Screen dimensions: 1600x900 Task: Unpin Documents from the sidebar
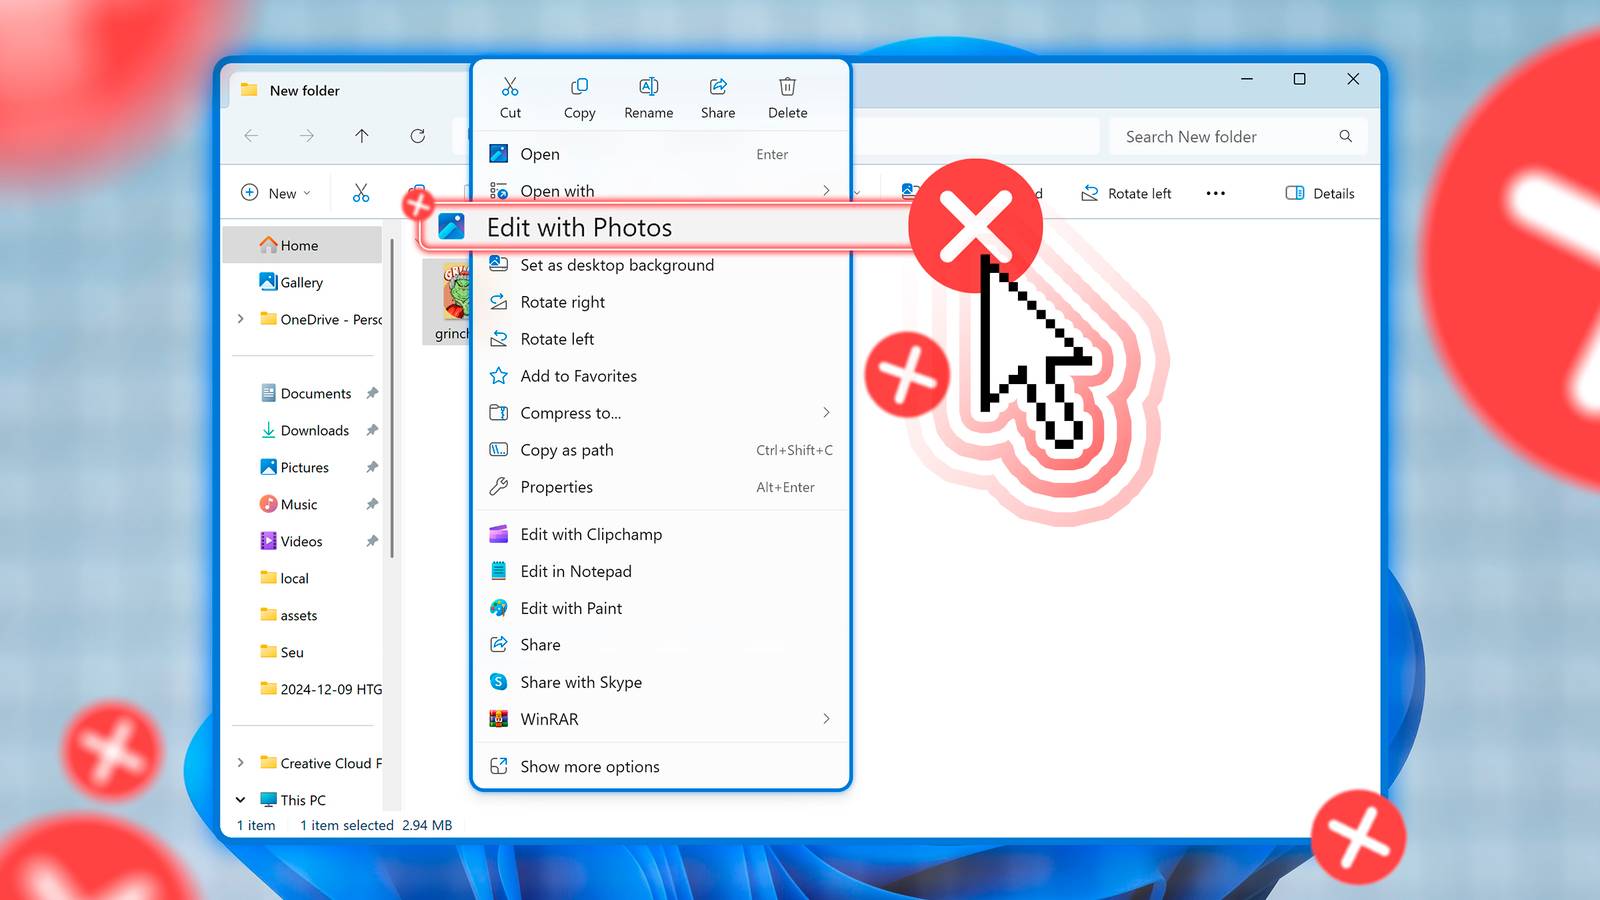point(371,393)
